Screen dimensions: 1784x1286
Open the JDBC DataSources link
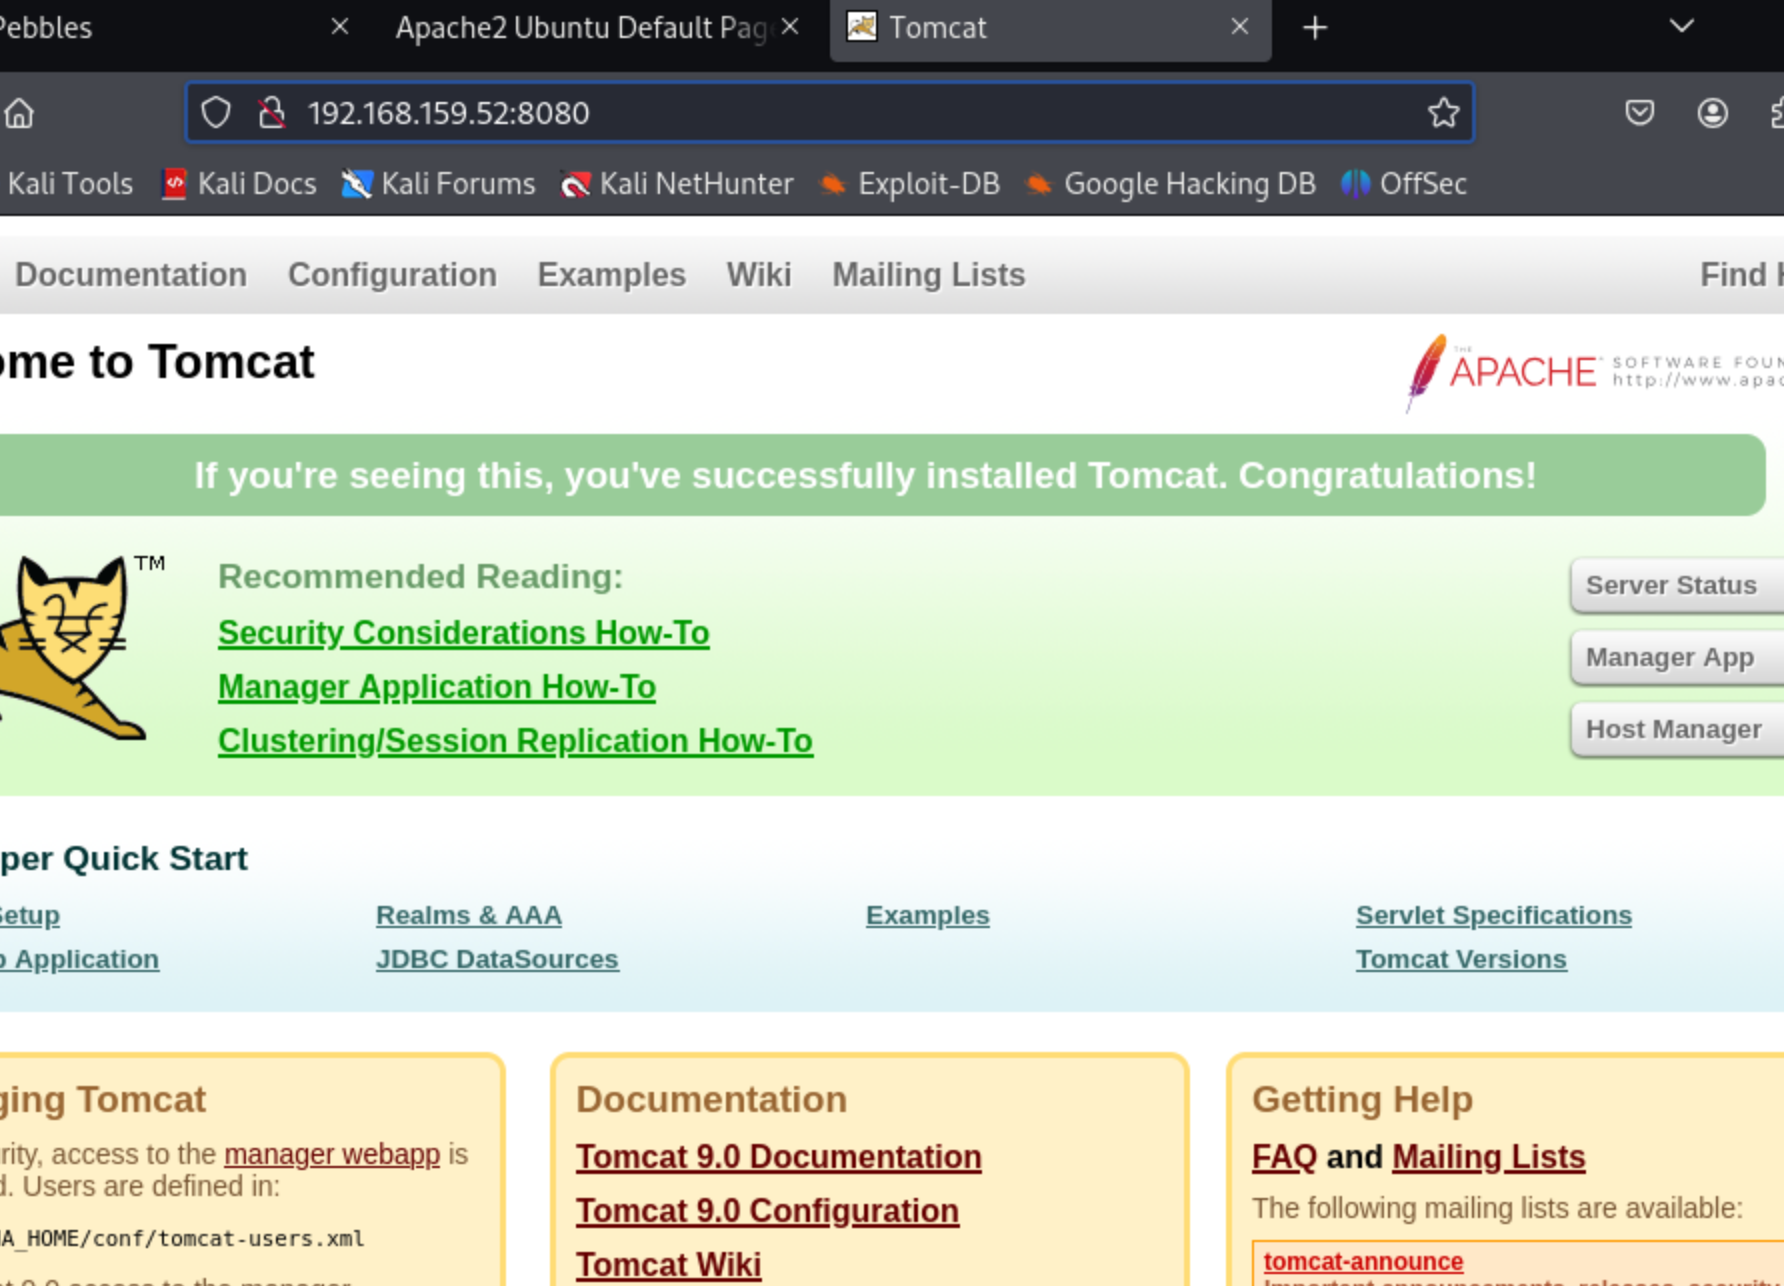click(497, 959)
